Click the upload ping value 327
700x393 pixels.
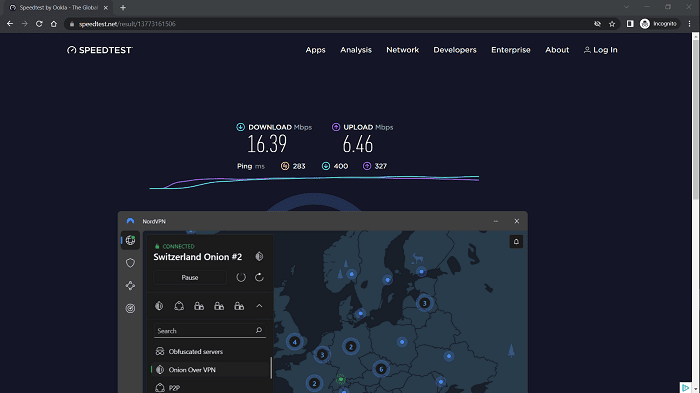[380, 166]
